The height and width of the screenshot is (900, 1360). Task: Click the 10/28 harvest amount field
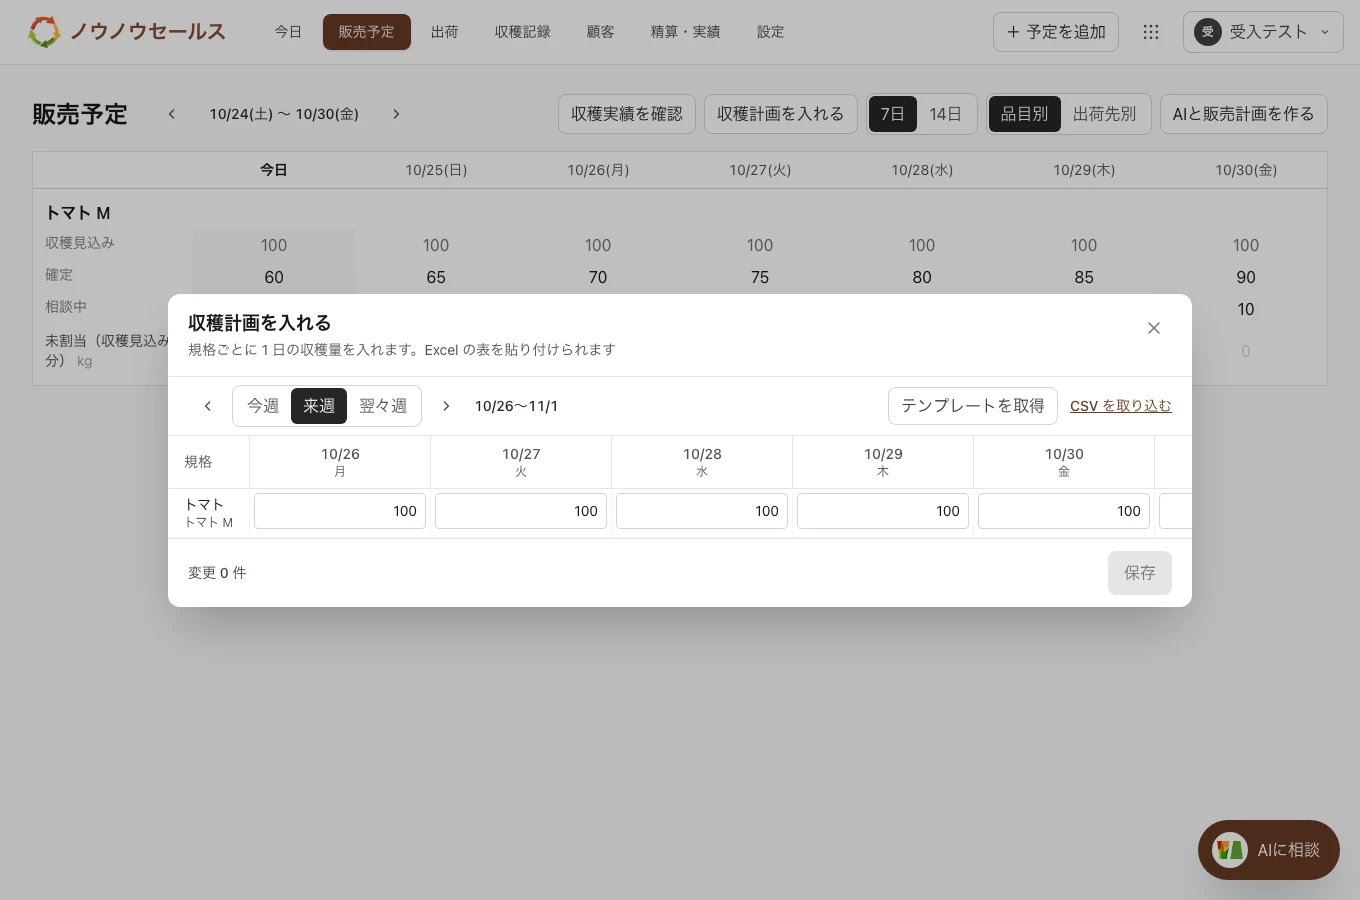(702, 511)
